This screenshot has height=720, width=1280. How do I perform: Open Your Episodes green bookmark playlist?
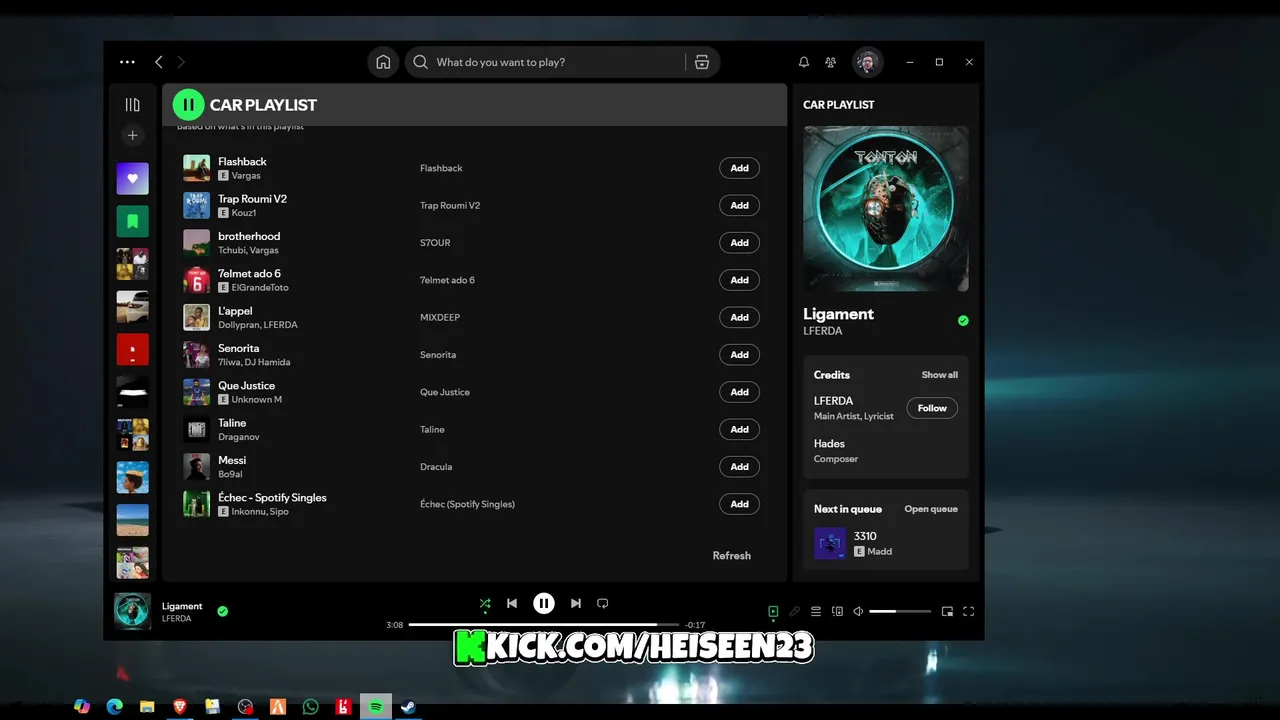(x=132, y=221)
